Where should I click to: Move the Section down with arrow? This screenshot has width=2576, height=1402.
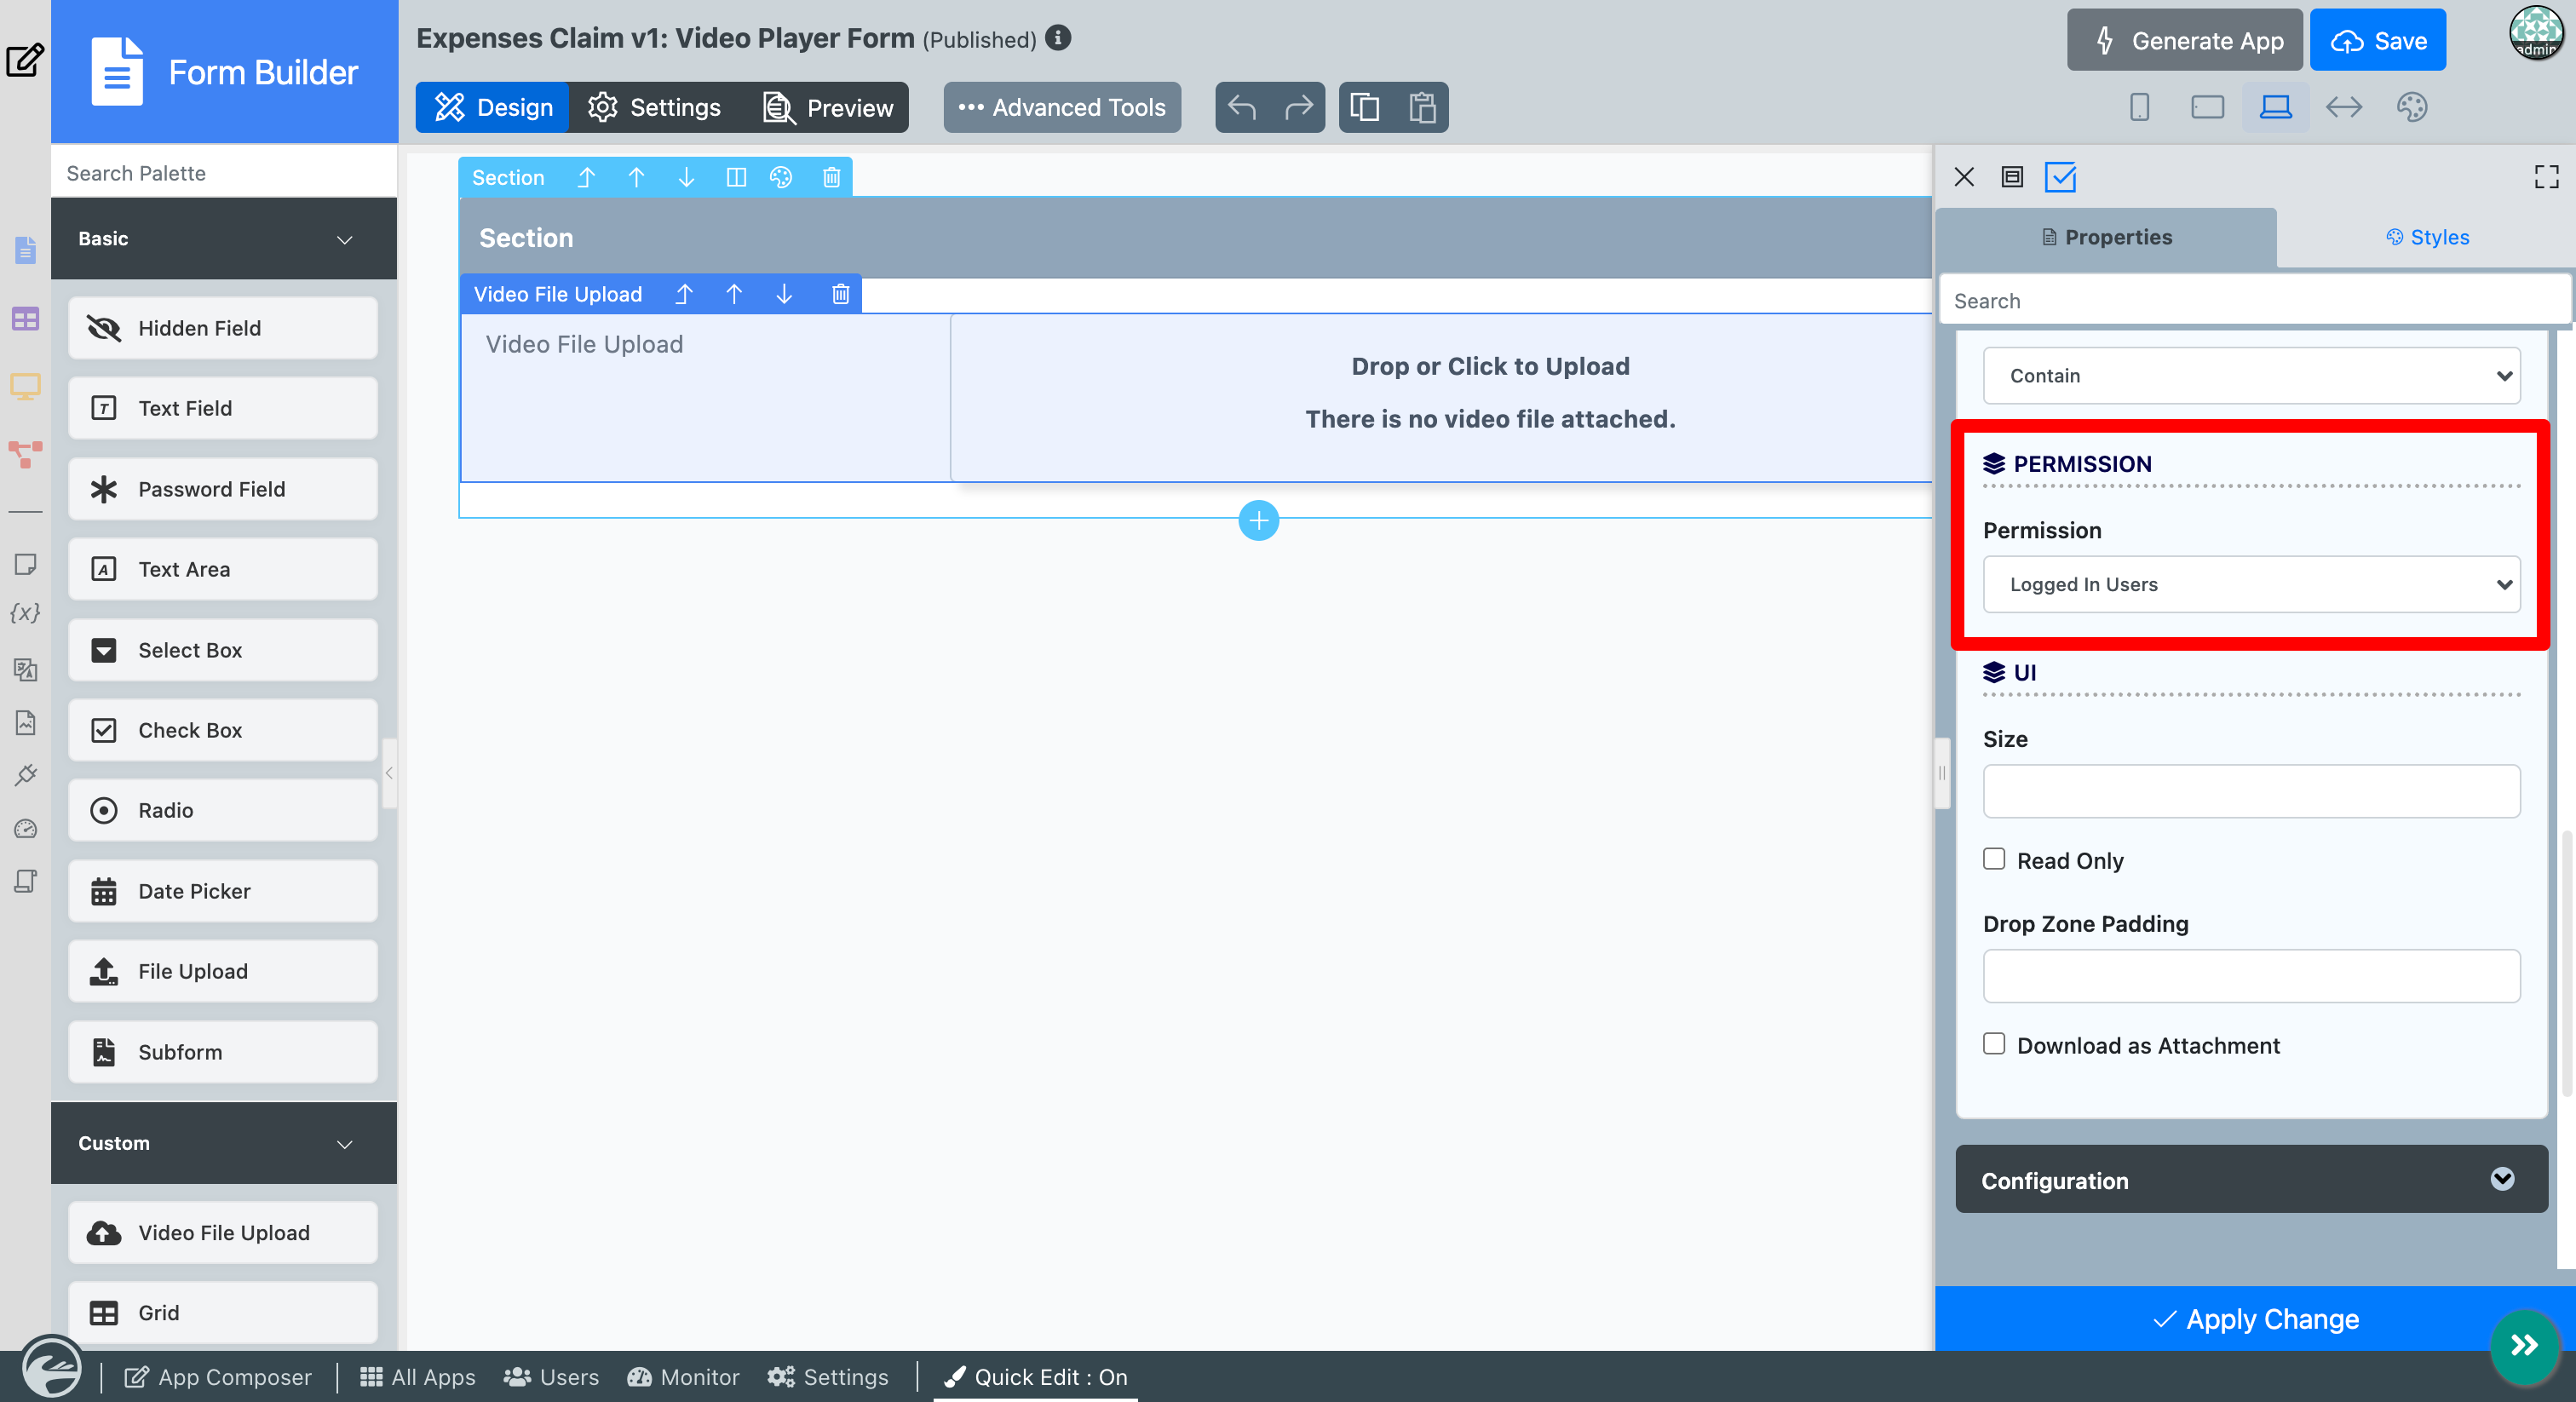coord(686,177)
